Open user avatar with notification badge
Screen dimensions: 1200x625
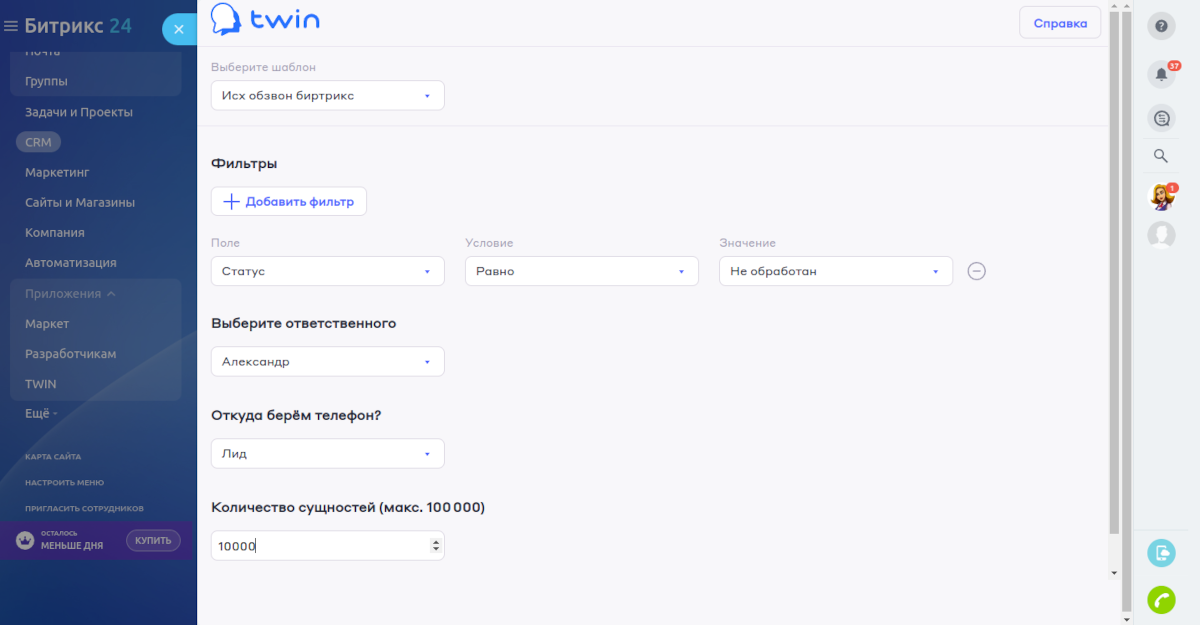[x=1161, y=196]
